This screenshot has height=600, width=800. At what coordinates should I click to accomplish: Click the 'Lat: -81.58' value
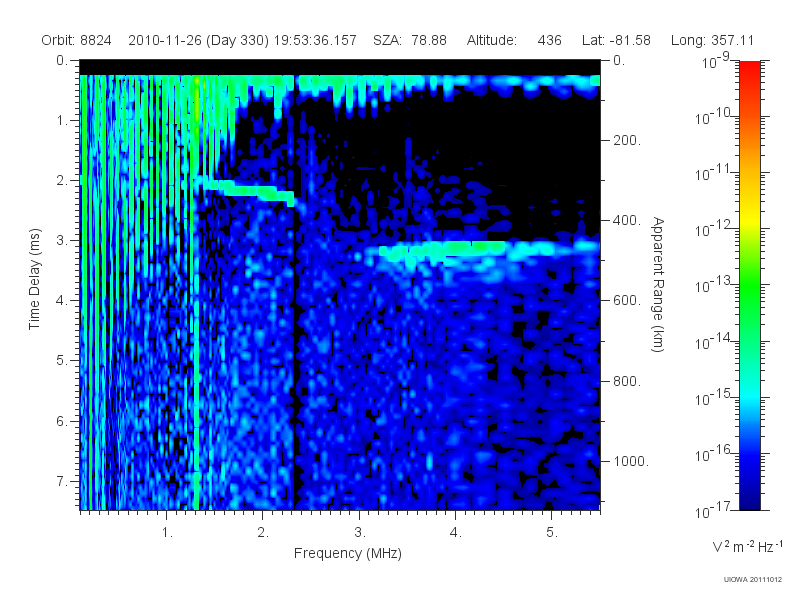tap(616, 40)
